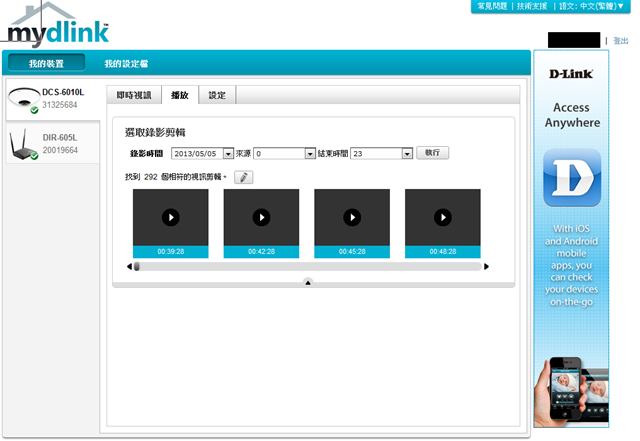Screen dimensions: 640x441
Task: Select the DCS-6010L camera device icon
Action: (24, 99)
